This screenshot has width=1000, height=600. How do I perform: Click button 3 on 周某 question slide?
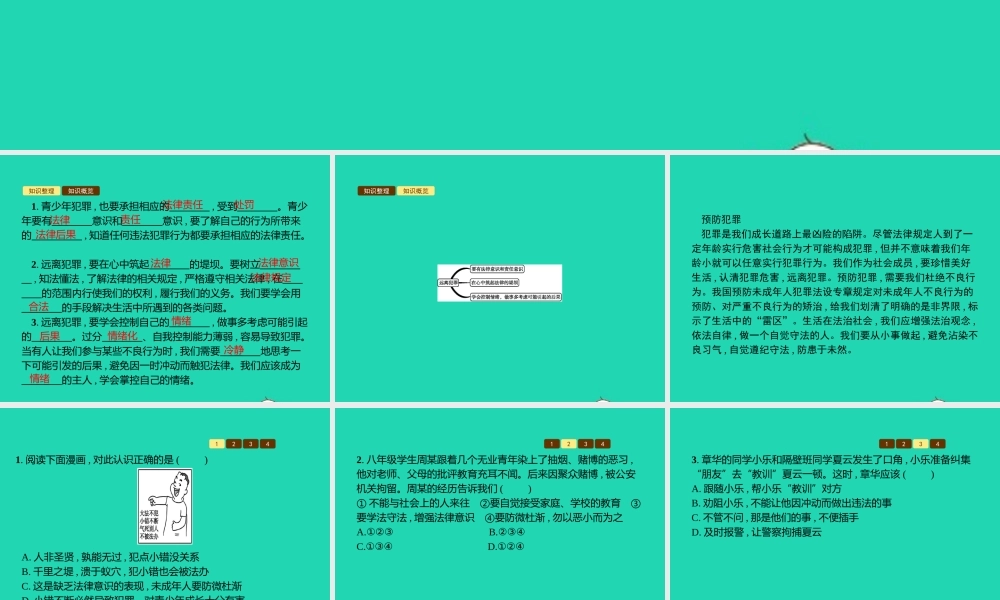[x=585, y=444]
